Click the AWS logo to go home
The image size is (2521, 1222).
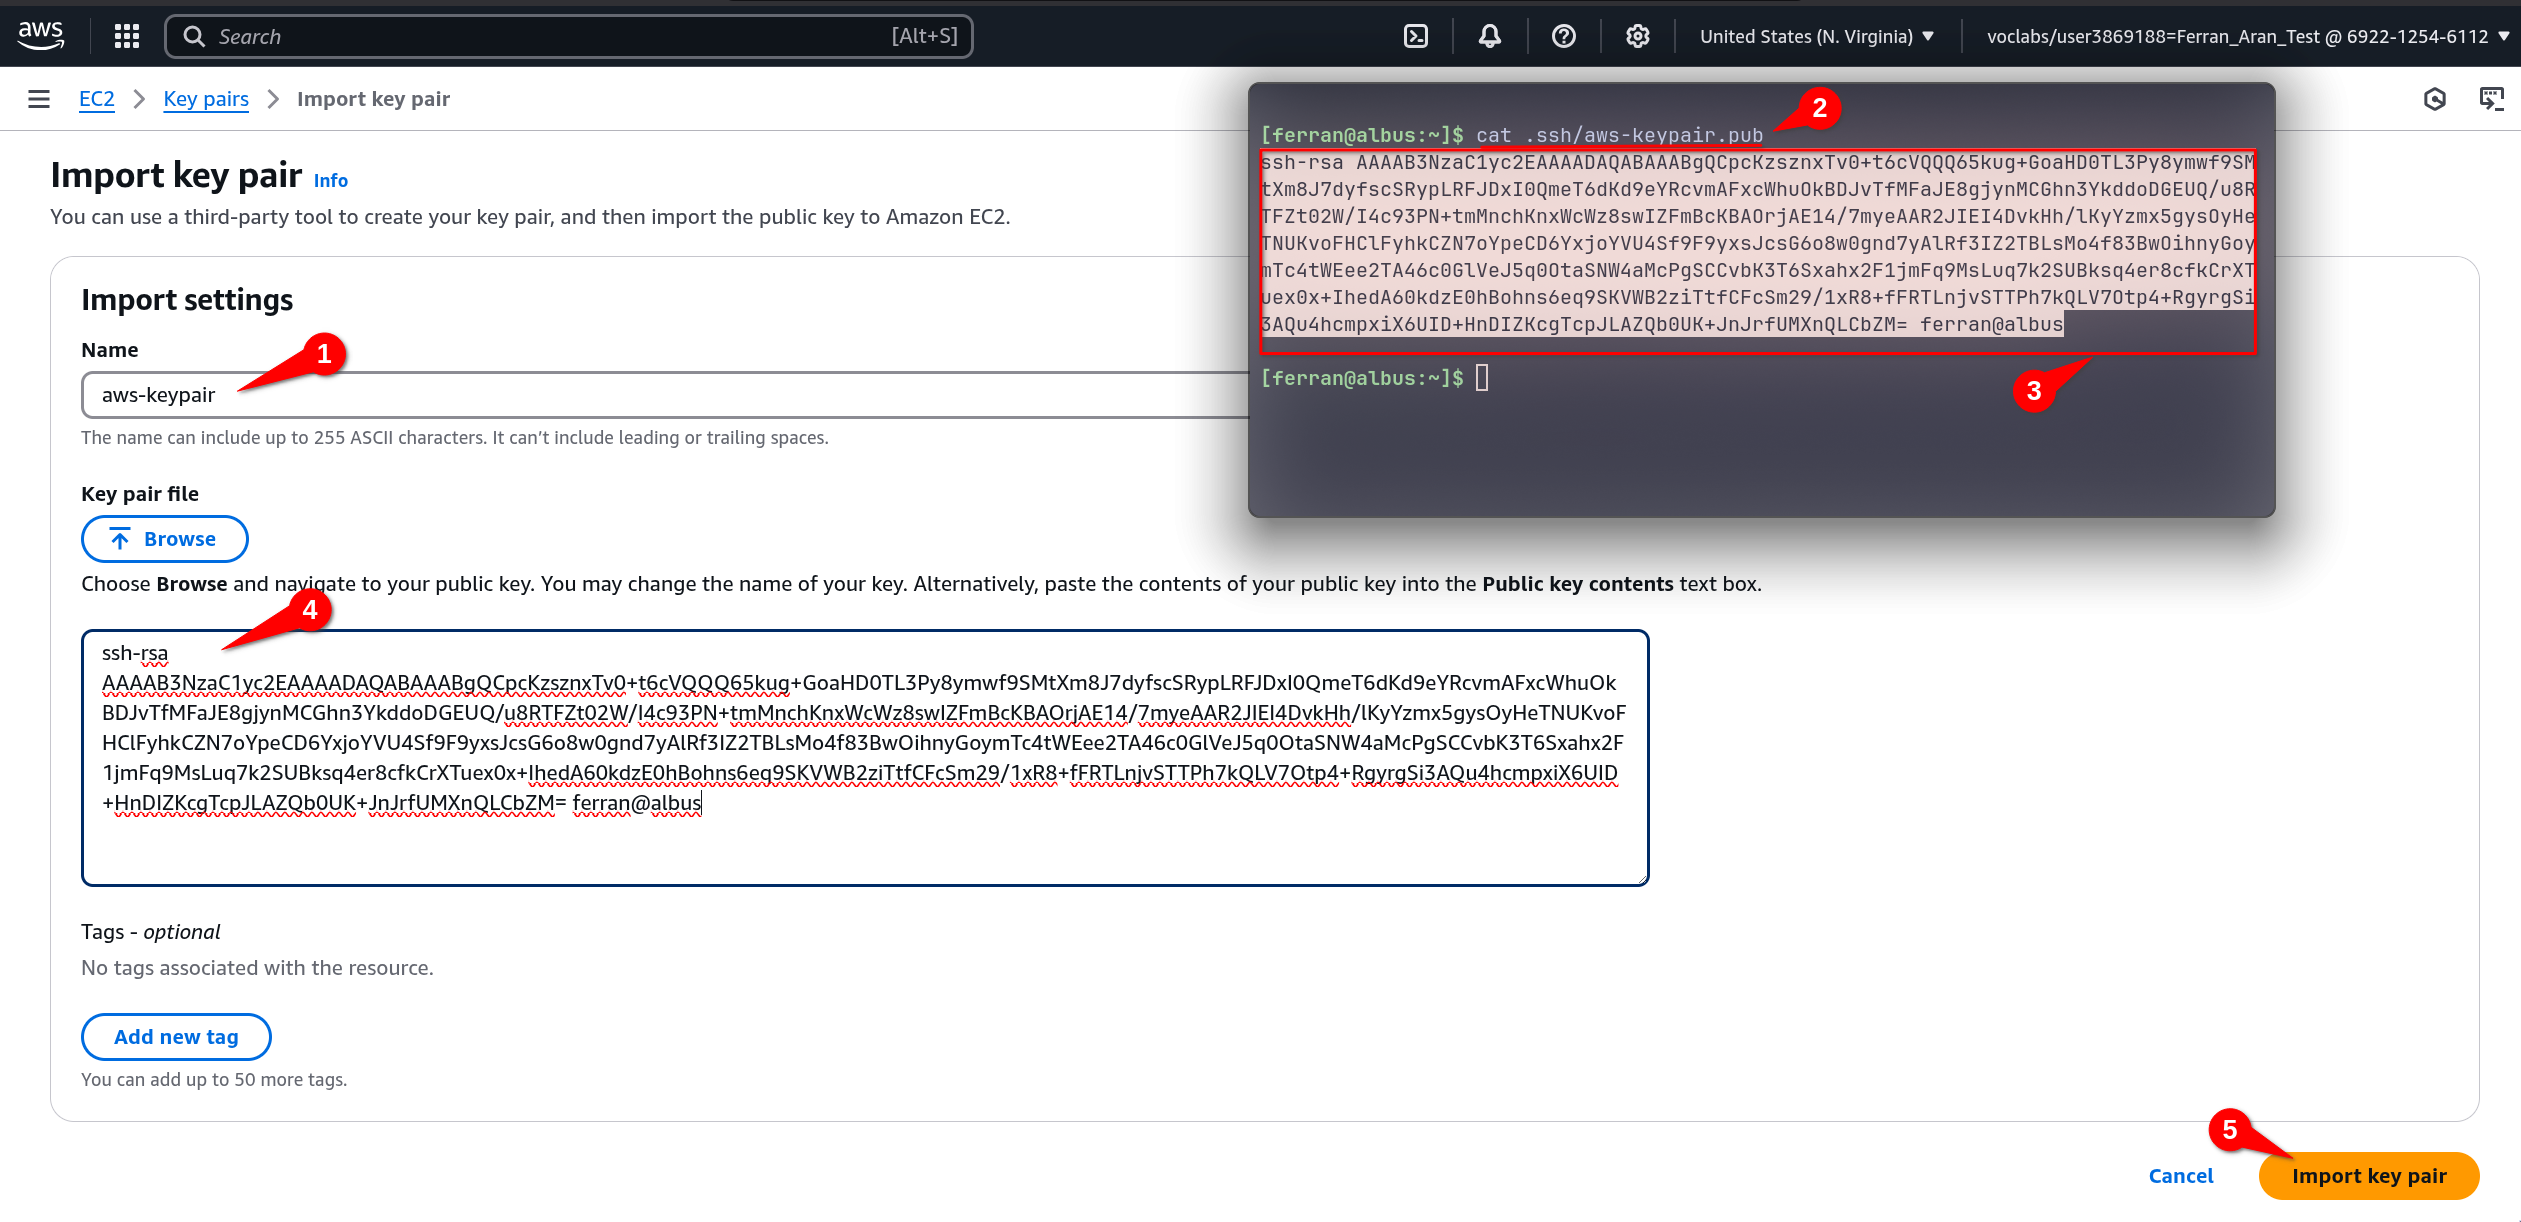point(41,36)
